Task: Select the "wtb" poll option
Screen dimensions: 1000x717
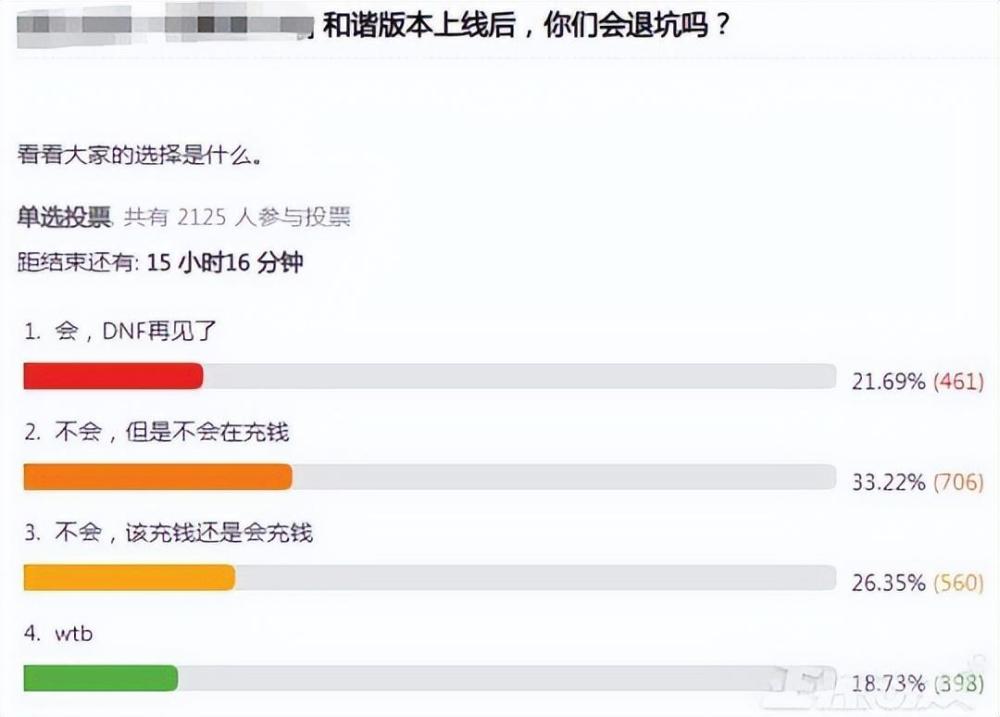Action: pos(58,633)
